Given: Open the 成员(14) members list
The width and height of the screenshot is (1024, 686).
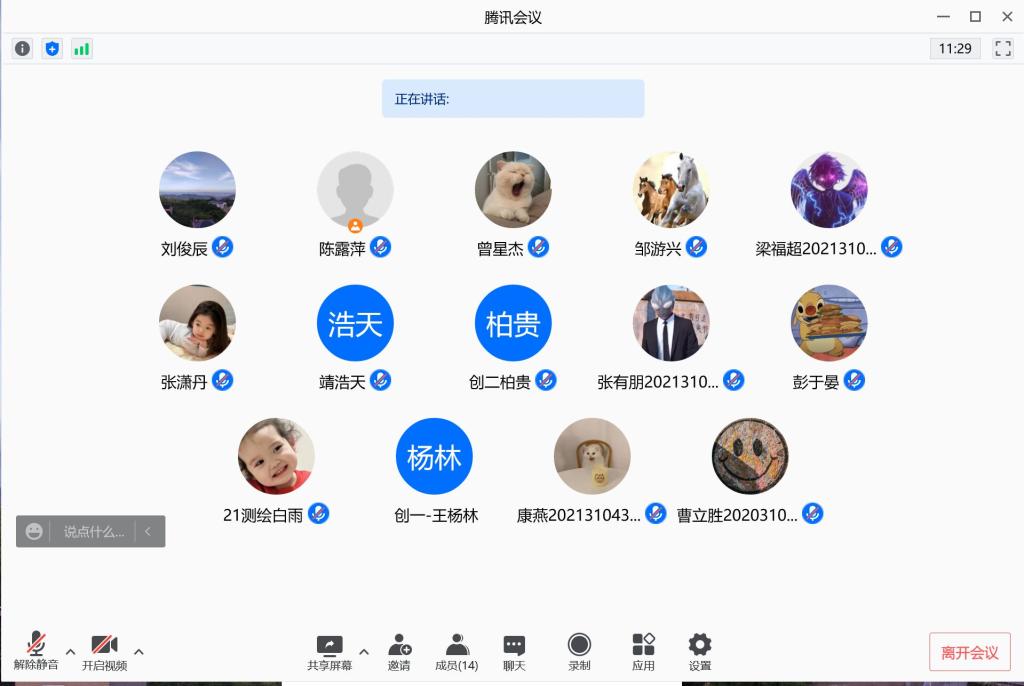Looking at the screenshot, I should pyautogui.click(x=456, y=653).
